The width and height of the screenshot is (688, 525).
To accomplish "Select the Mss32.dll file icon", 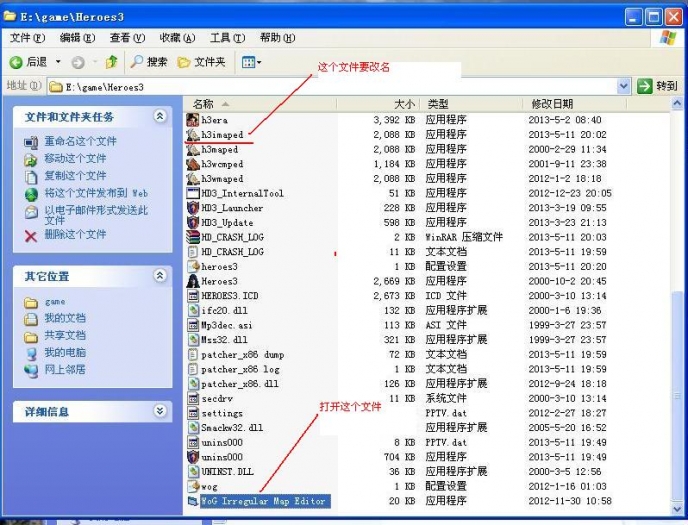I will [x=193, y=340].
